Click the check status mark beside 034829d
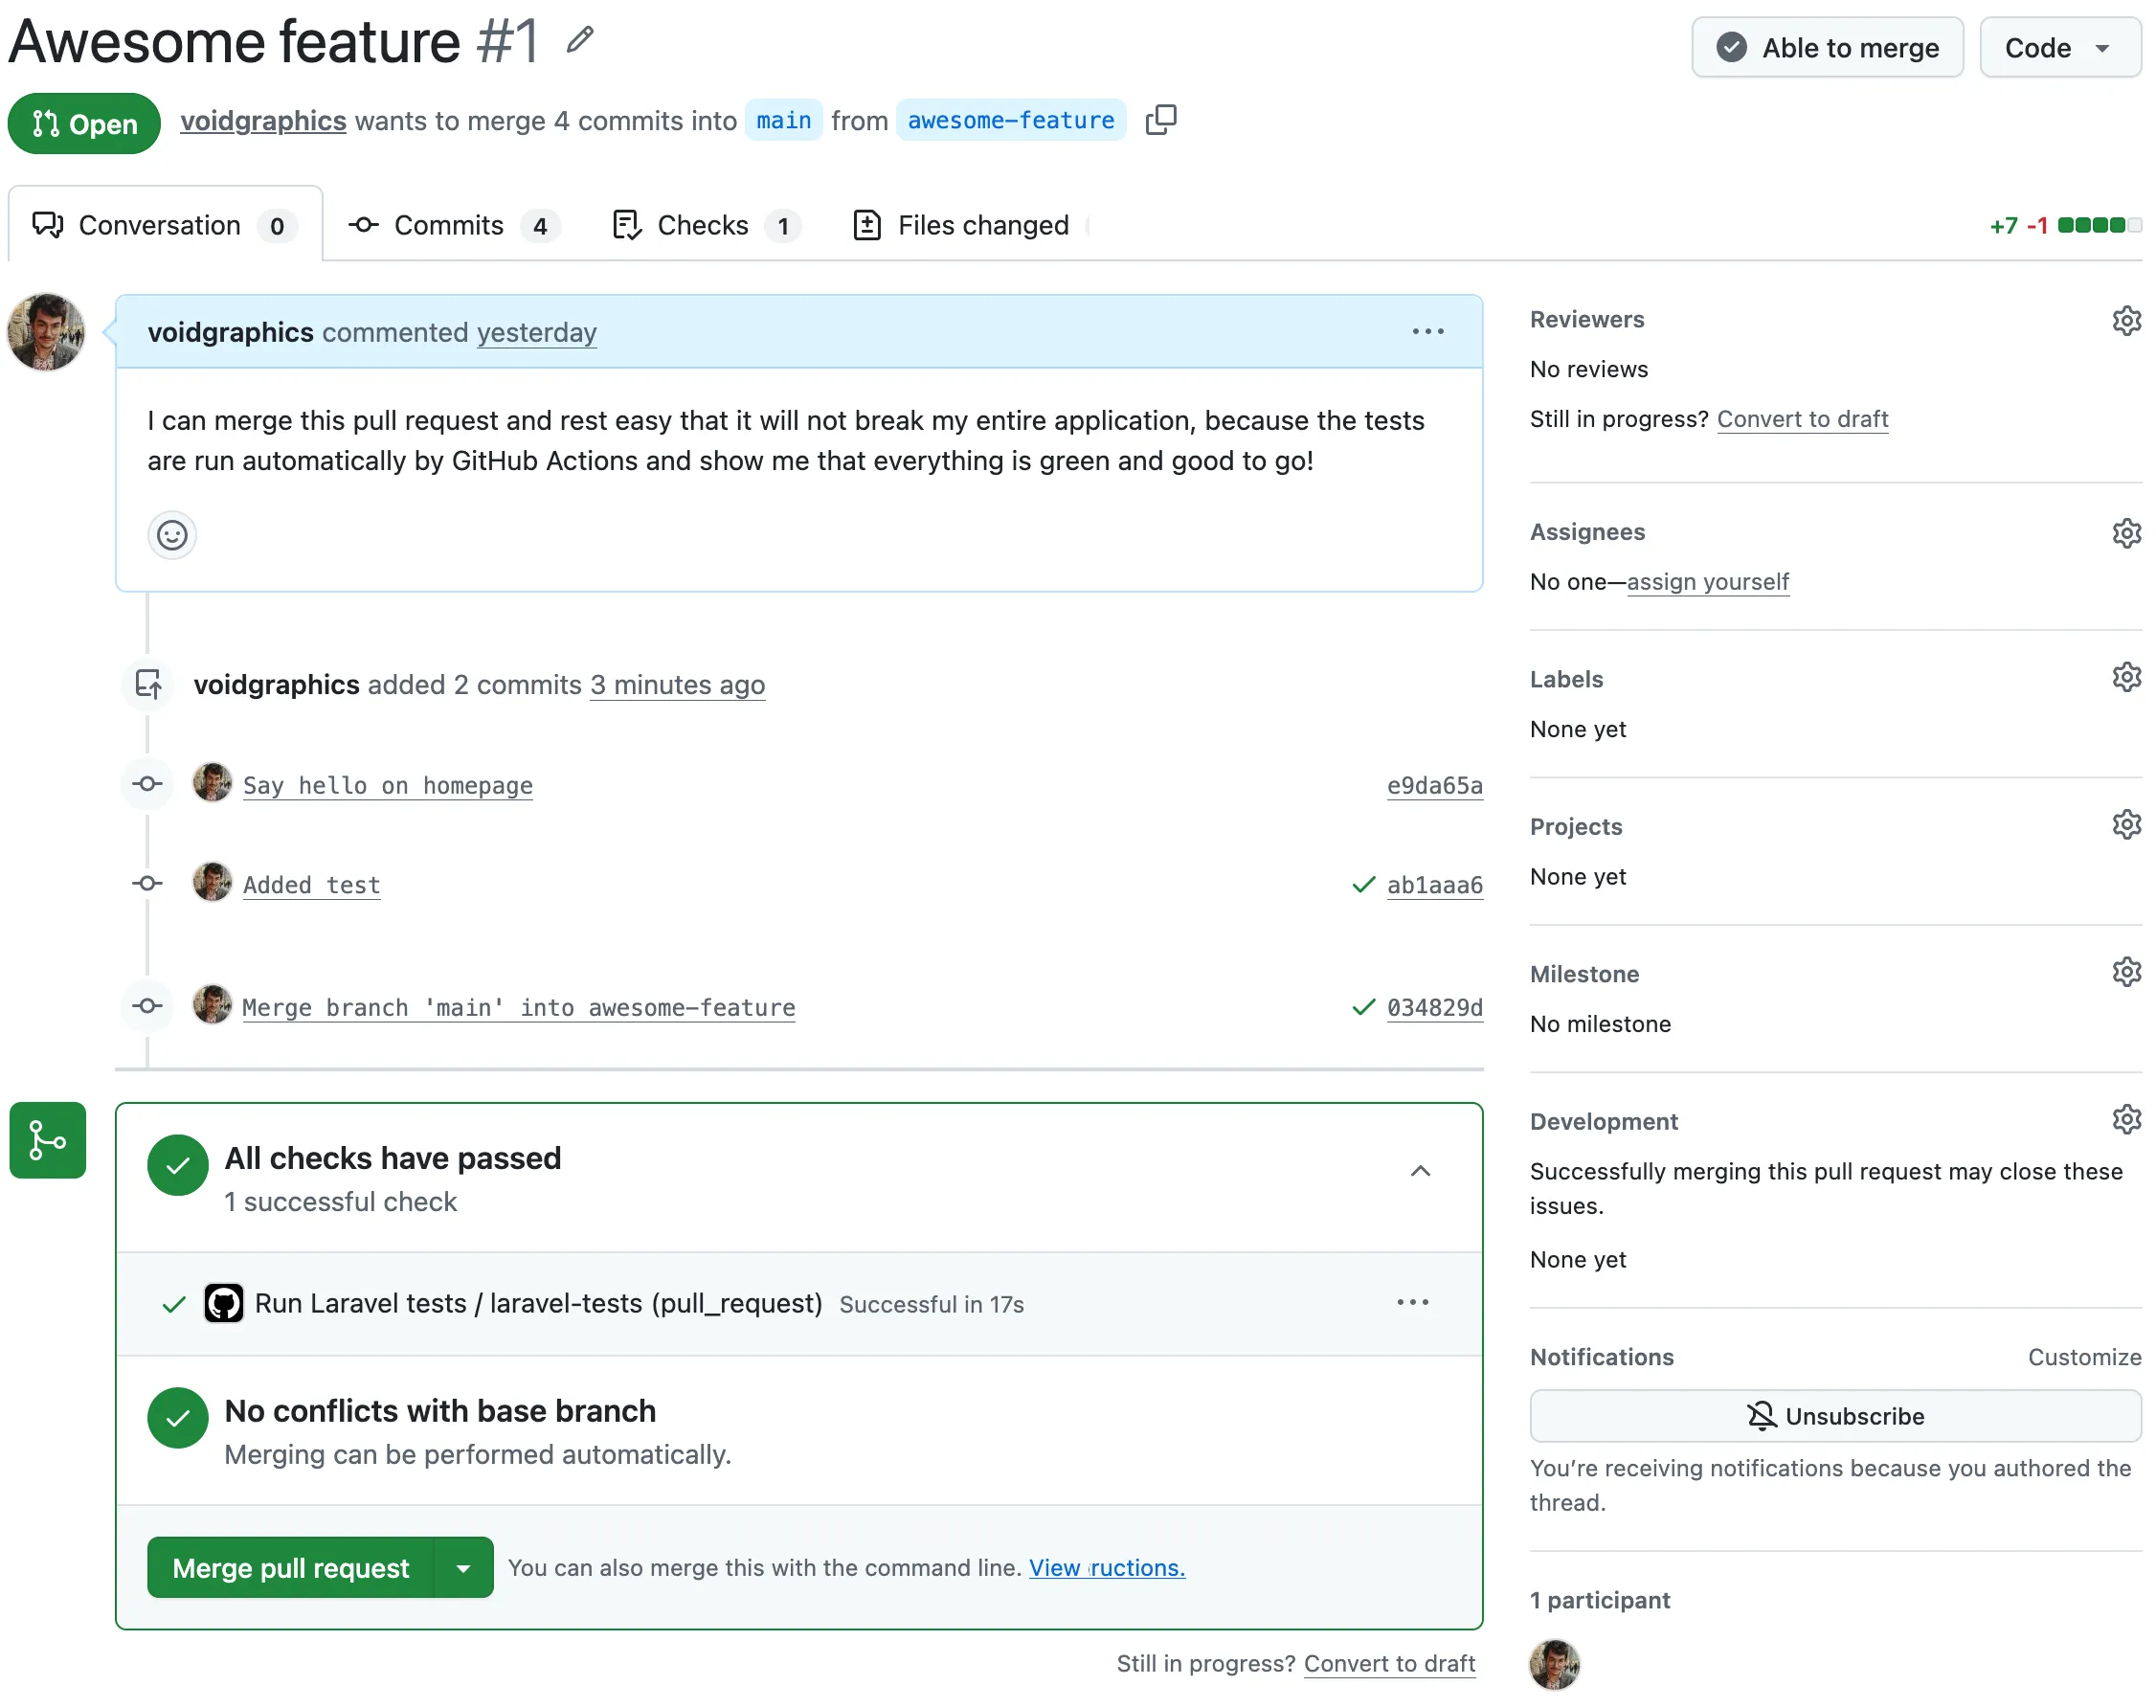 (x=1363, y=1007)
